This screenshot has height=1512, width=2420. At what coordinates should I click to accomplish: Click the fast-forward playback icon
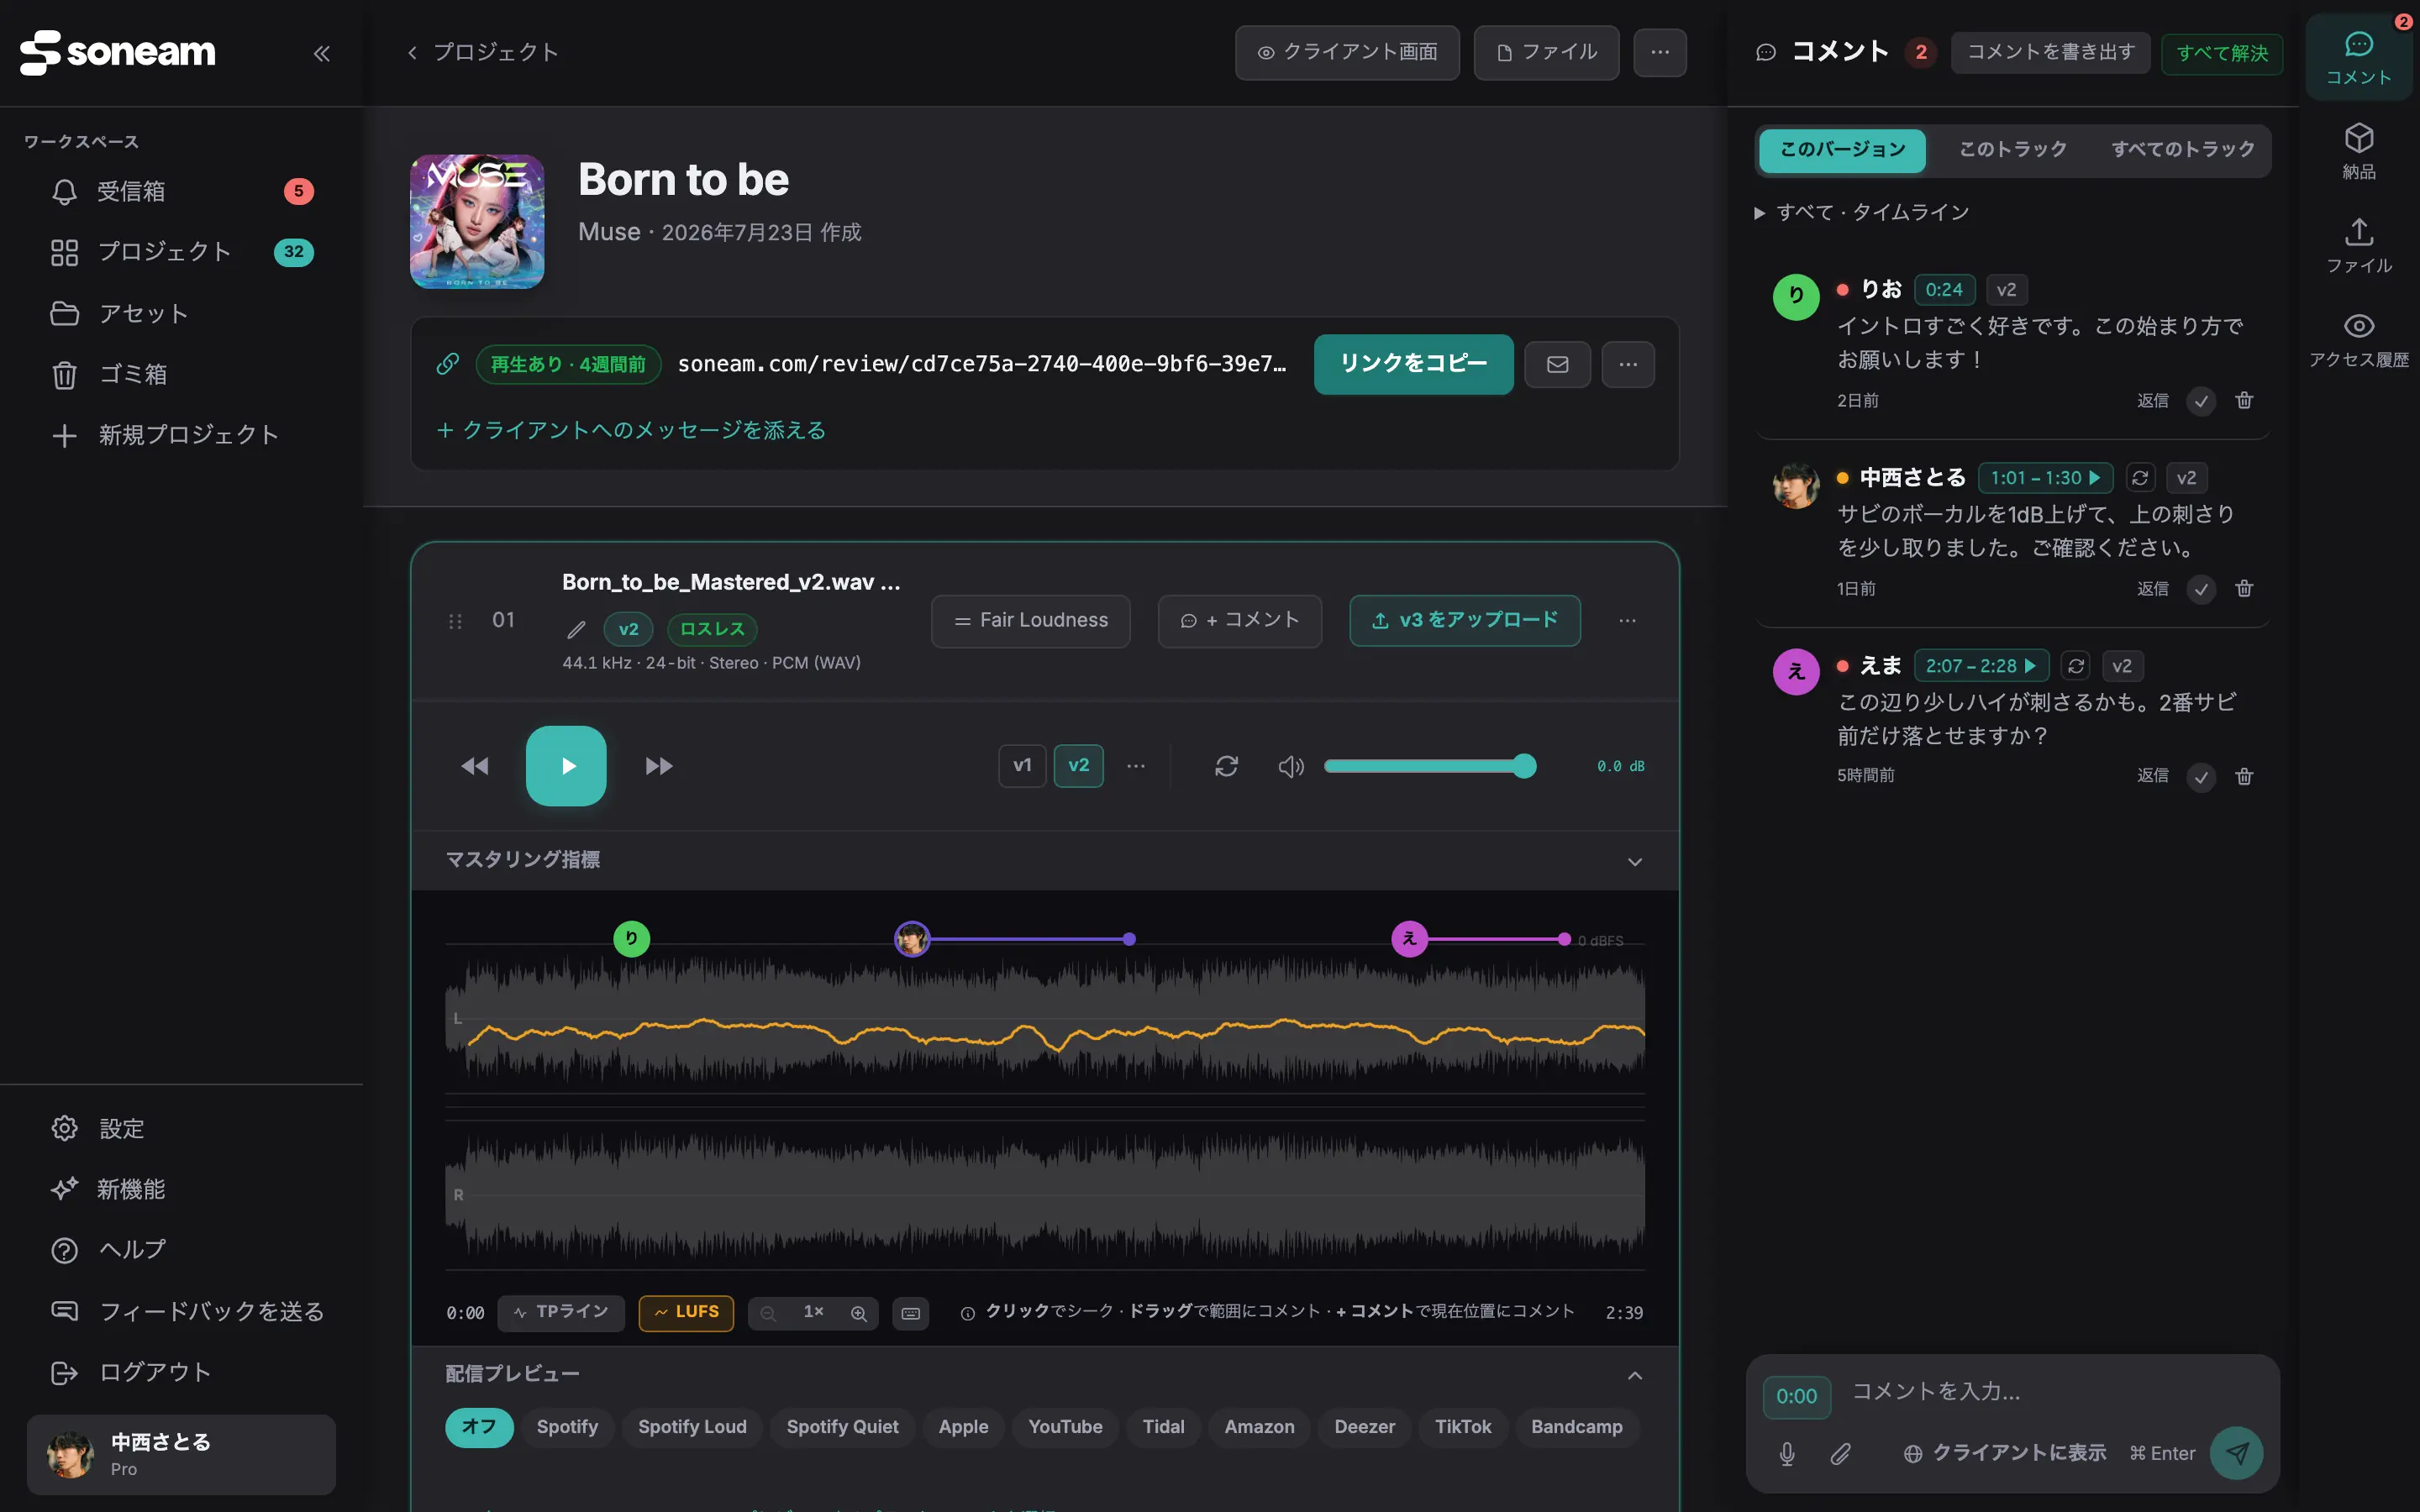coord(659,766)
